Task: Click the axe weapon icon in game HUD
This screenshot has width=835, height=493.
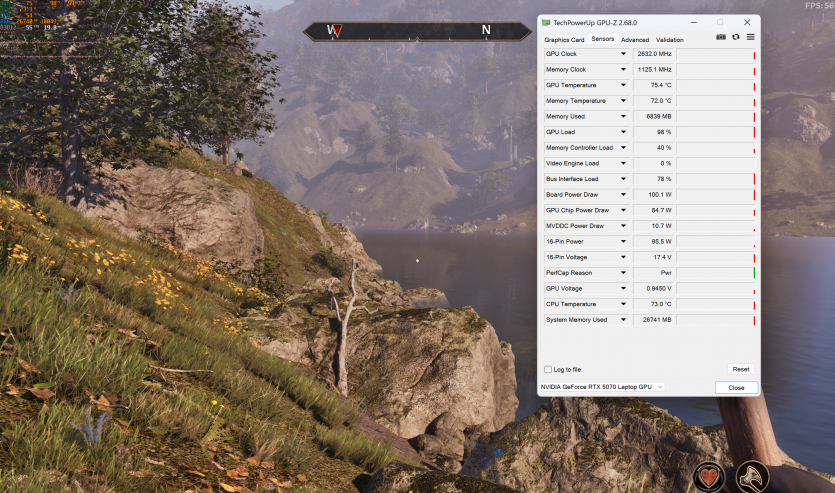Action: [753, 477]
